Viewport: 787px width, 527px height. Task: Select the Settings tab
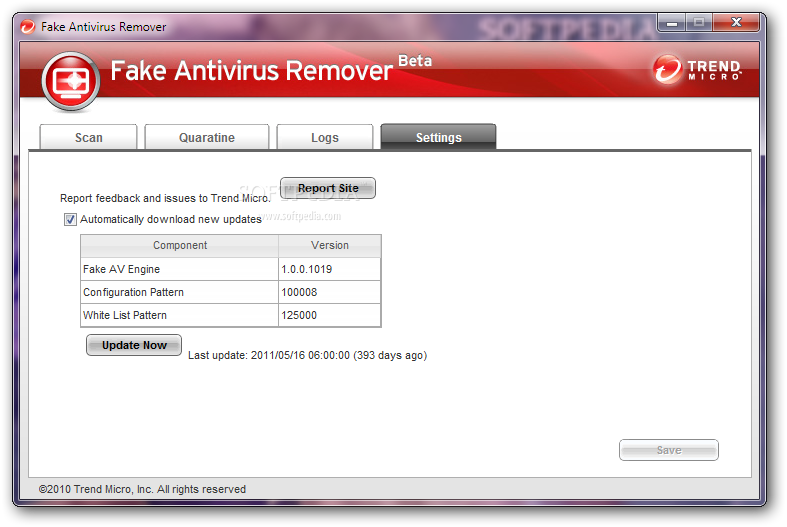pyautogui.click(x=438, y=137)
